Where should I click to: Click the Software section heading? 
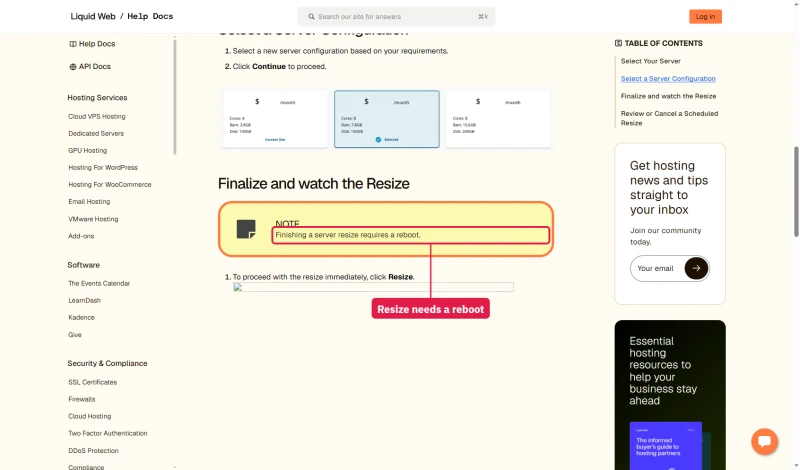pyautogui.click(x=83, y=265)
